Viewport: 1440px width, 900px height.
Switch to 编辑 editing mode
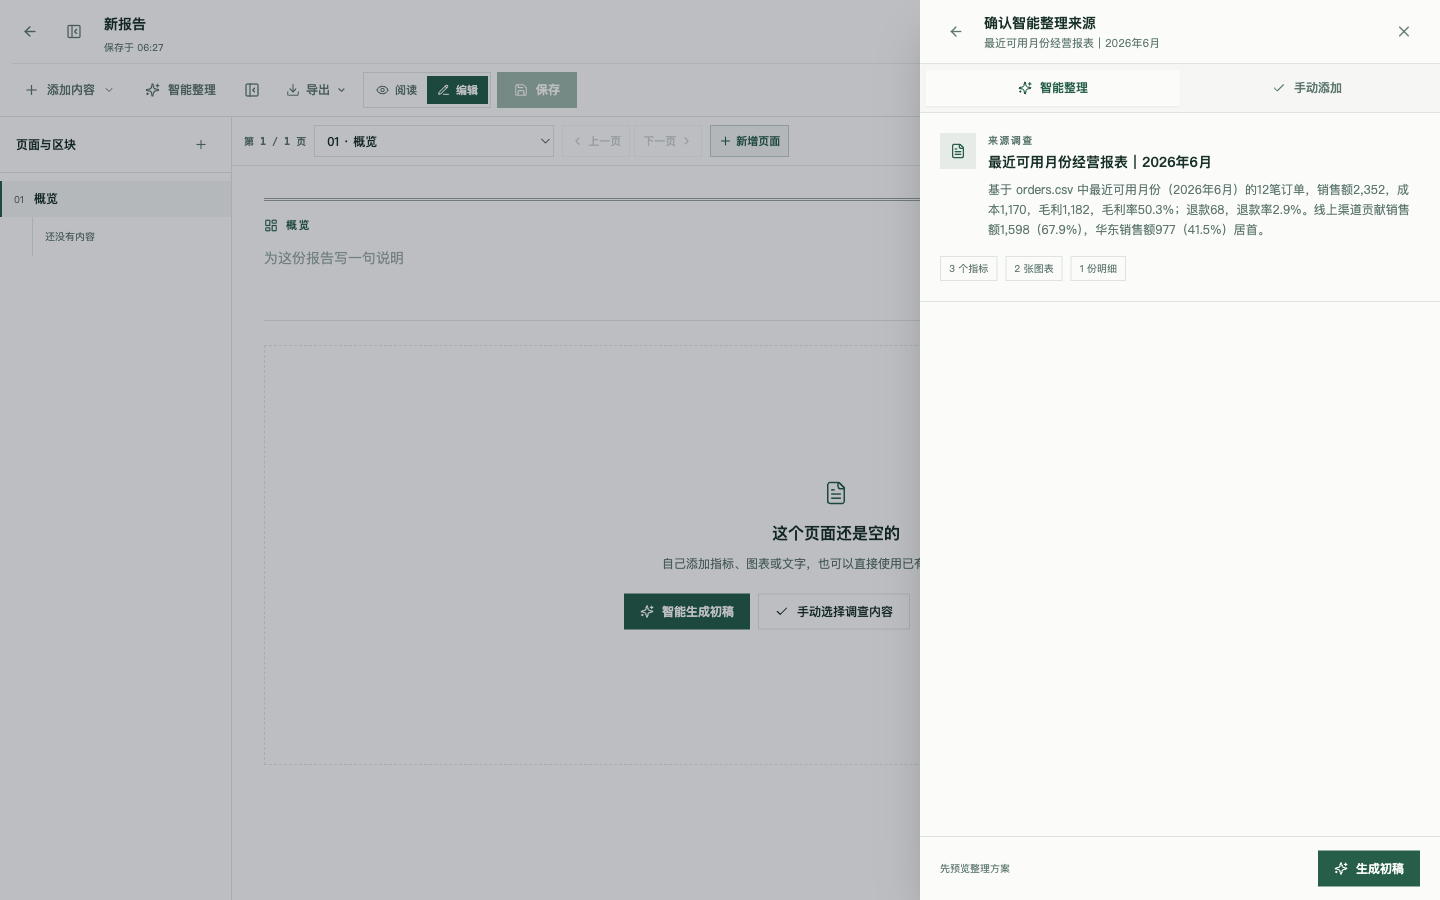tap(458, 90)
